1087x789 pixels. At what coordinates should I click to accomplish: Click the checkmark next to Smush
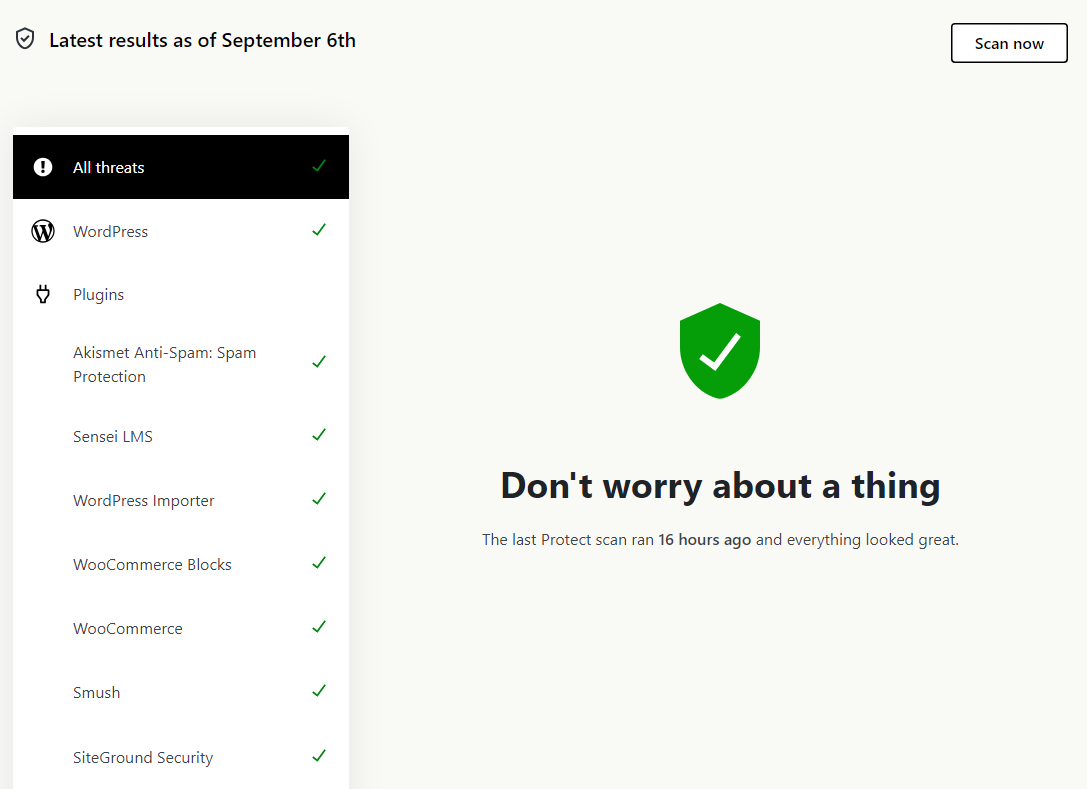tap(318, 690)
